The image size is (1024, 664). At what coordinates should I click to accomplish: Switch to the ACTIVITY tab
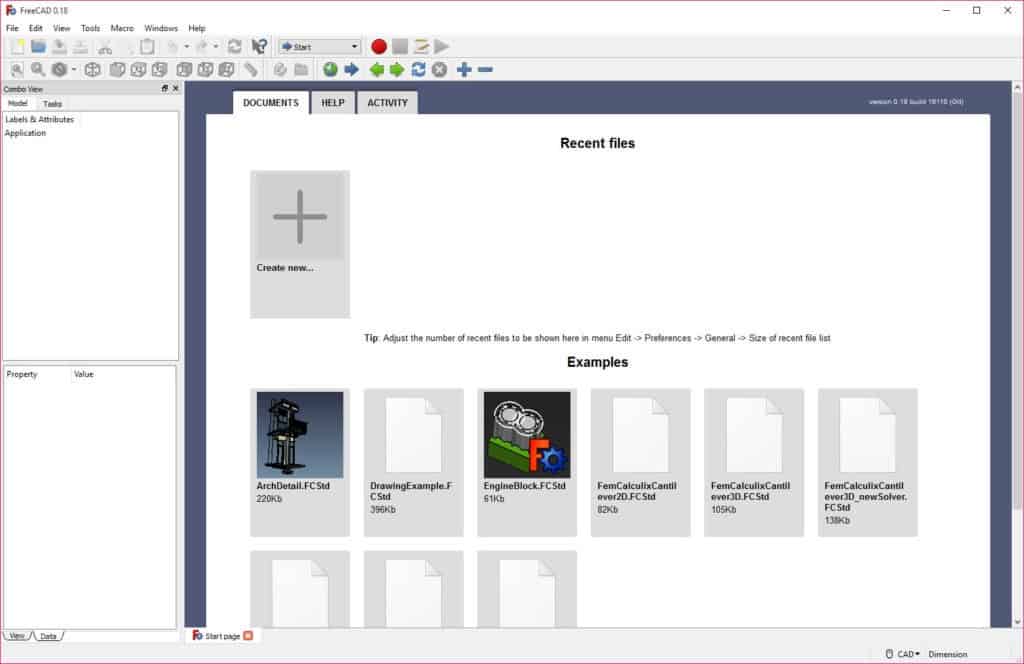click(x=387, y=103)
